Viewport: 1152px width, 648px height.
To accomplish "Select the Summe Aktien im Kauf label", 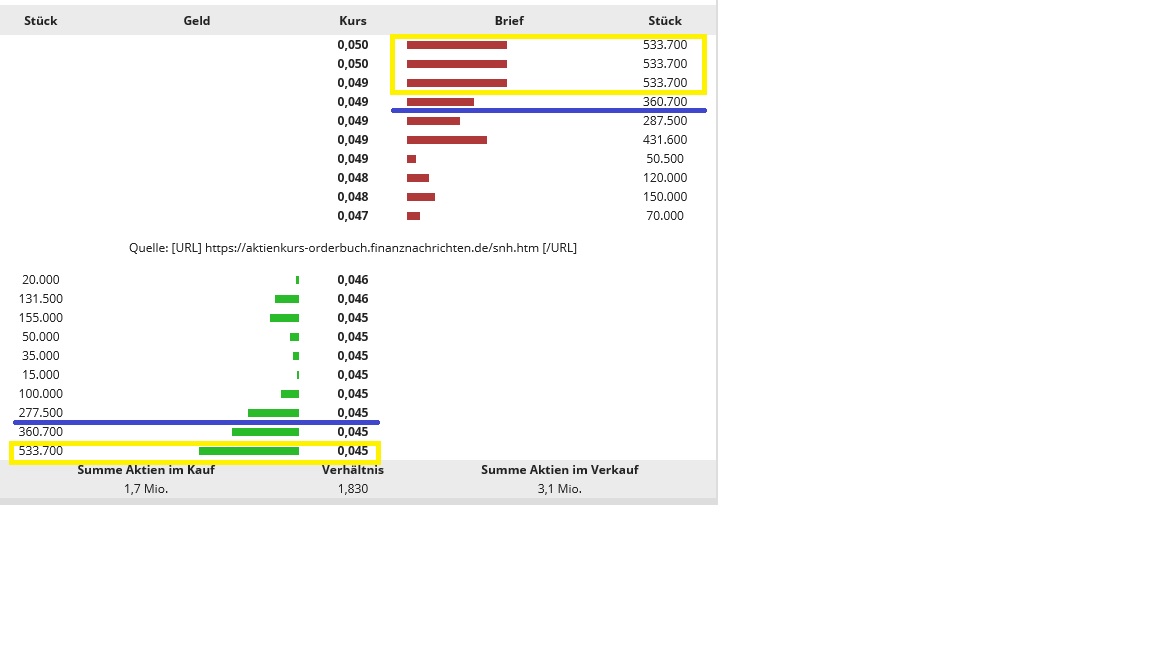I will tap(146, 470).
